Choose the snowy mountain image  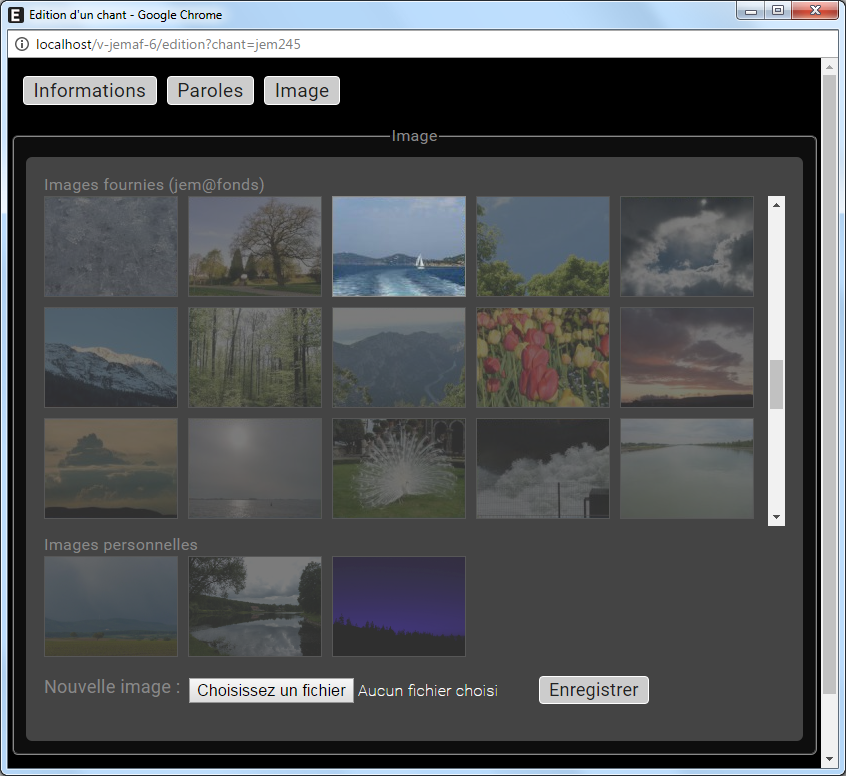click(111, 357)
